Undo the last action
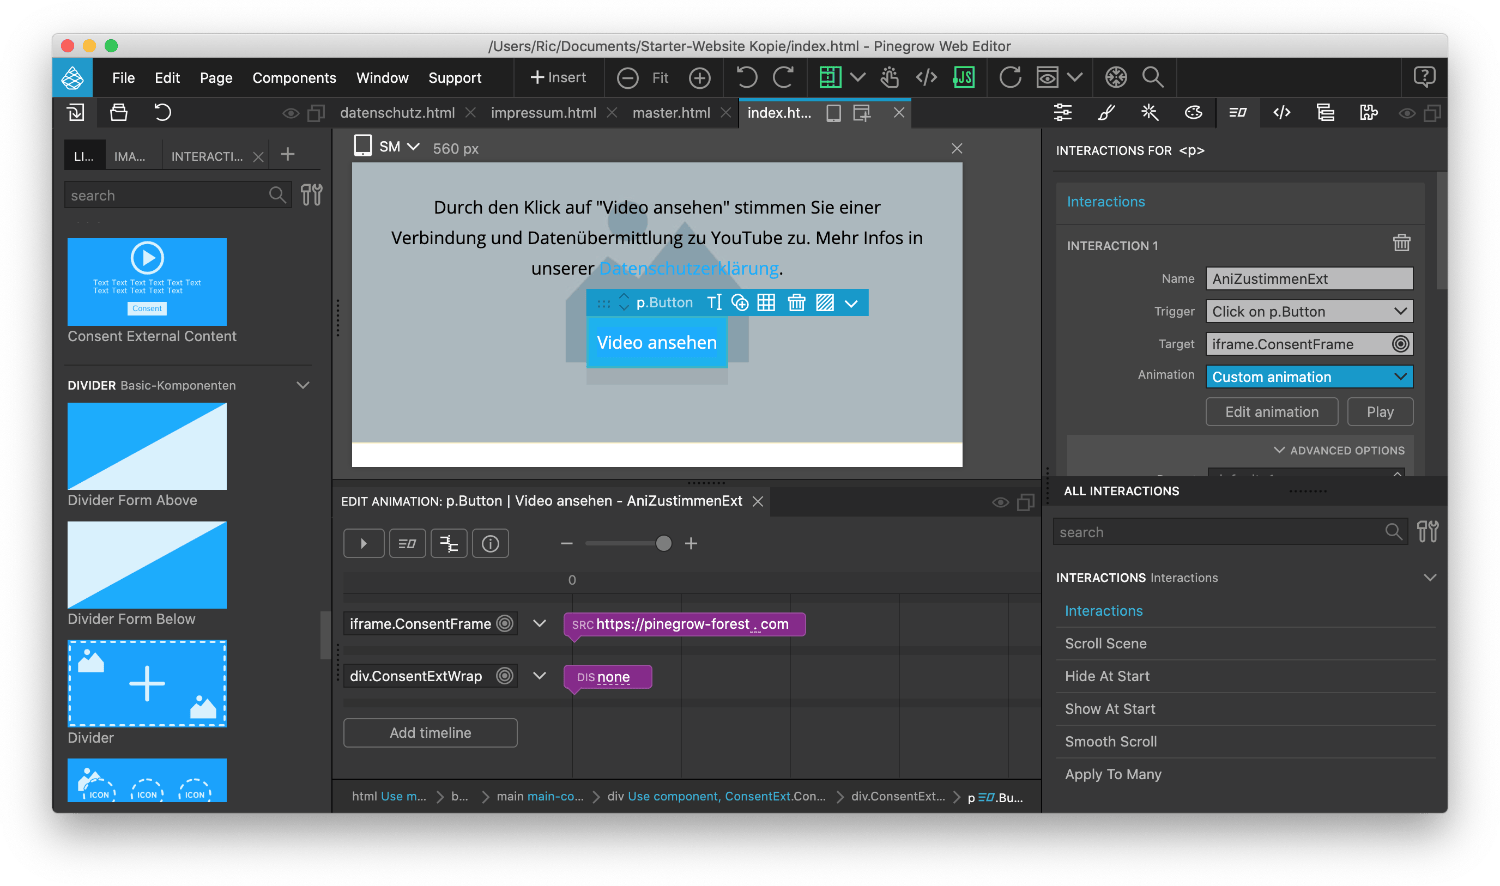The height and width of the screenshot is (886, 1500). pyautogui.click(x=747, y=77)
